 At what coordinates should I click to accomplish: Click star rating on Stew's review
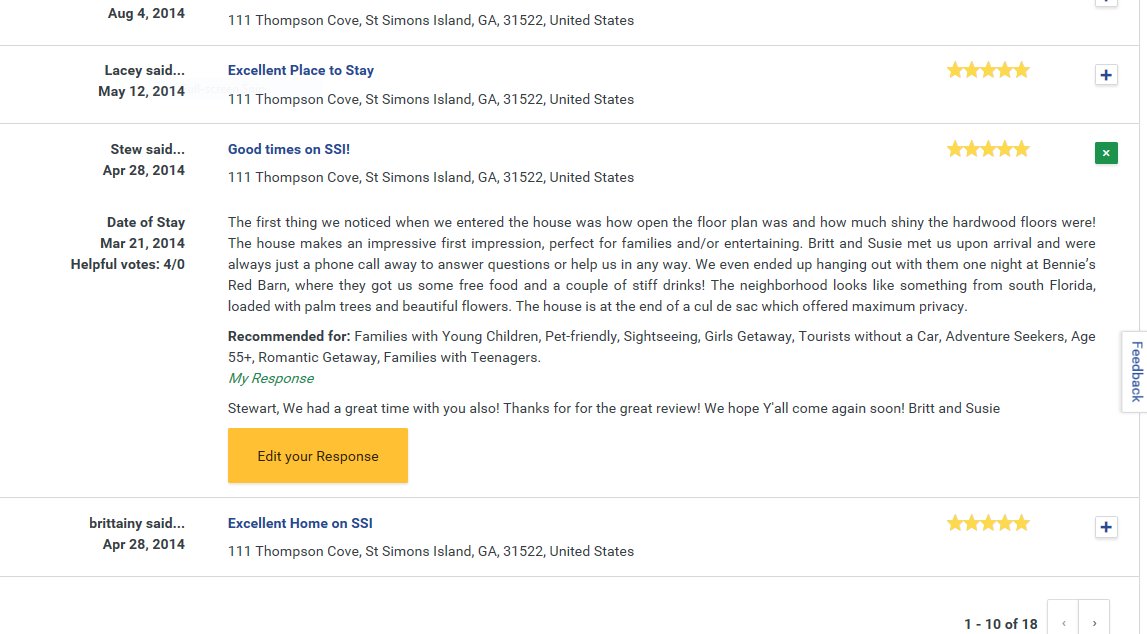click(988, 149)
